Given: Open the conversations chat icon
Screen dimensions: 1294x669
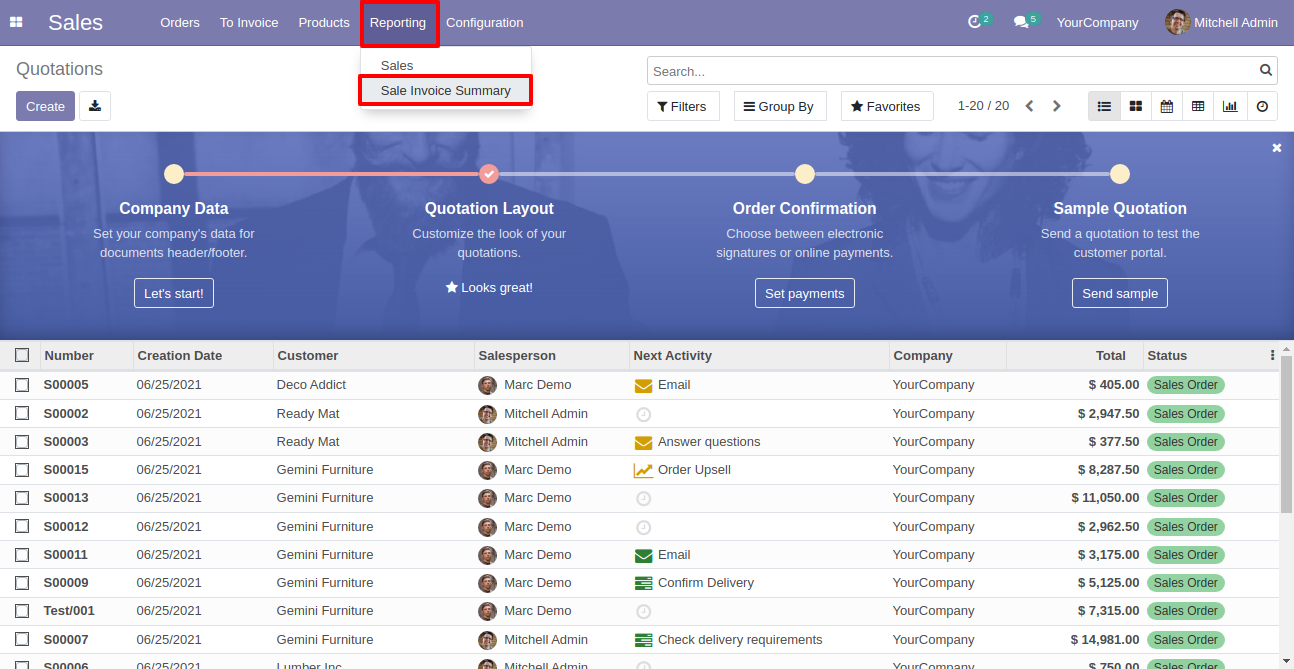Looking at the screenshot, I should [1021, 22].
